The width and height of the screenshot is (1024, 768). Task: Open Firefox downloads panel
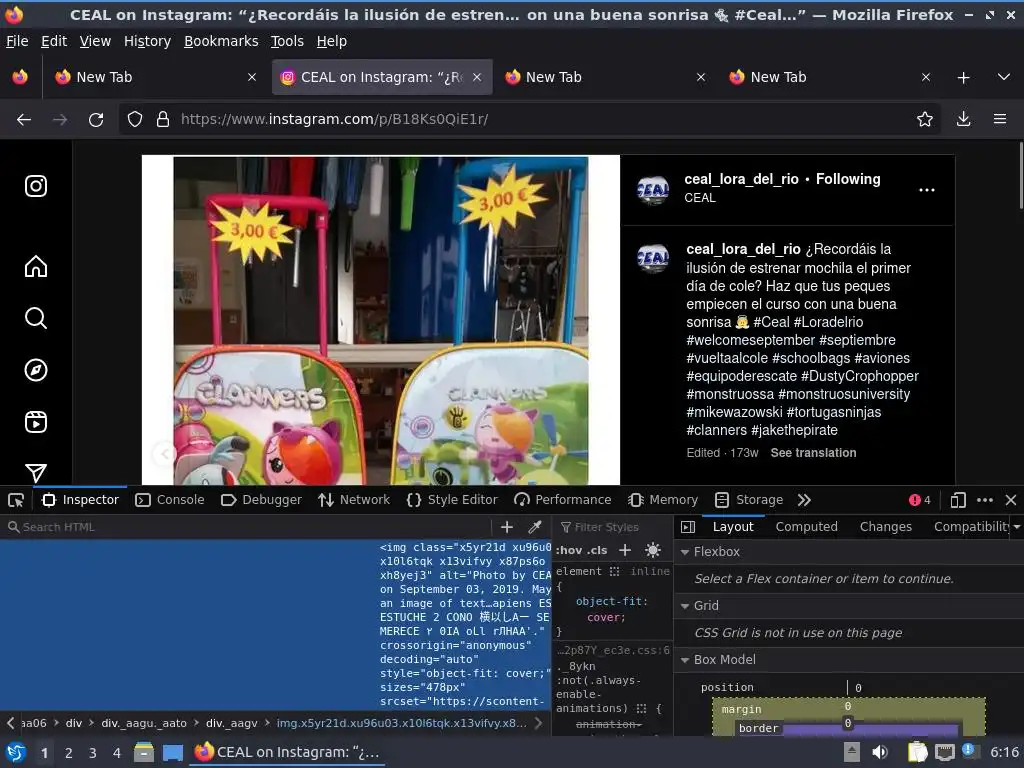tap(963, 119)
